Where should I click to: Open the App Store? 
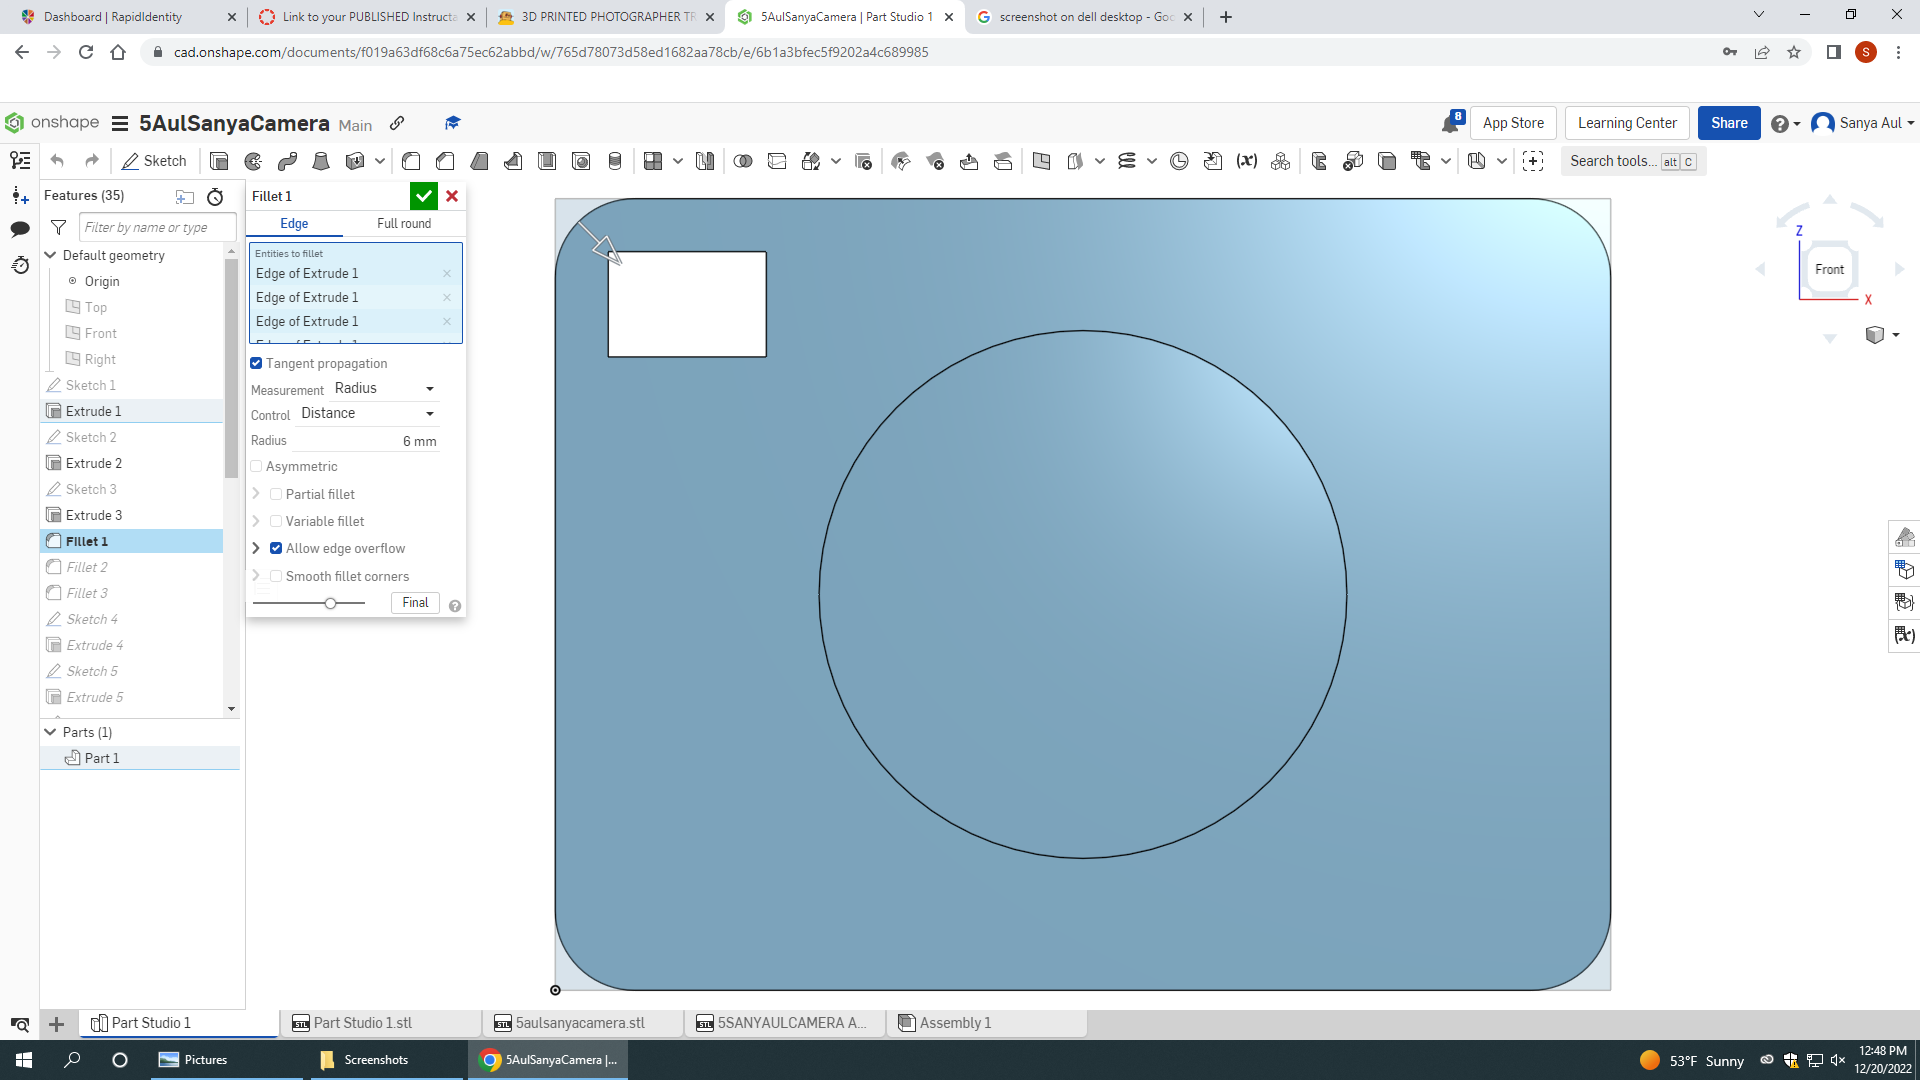1513,123
